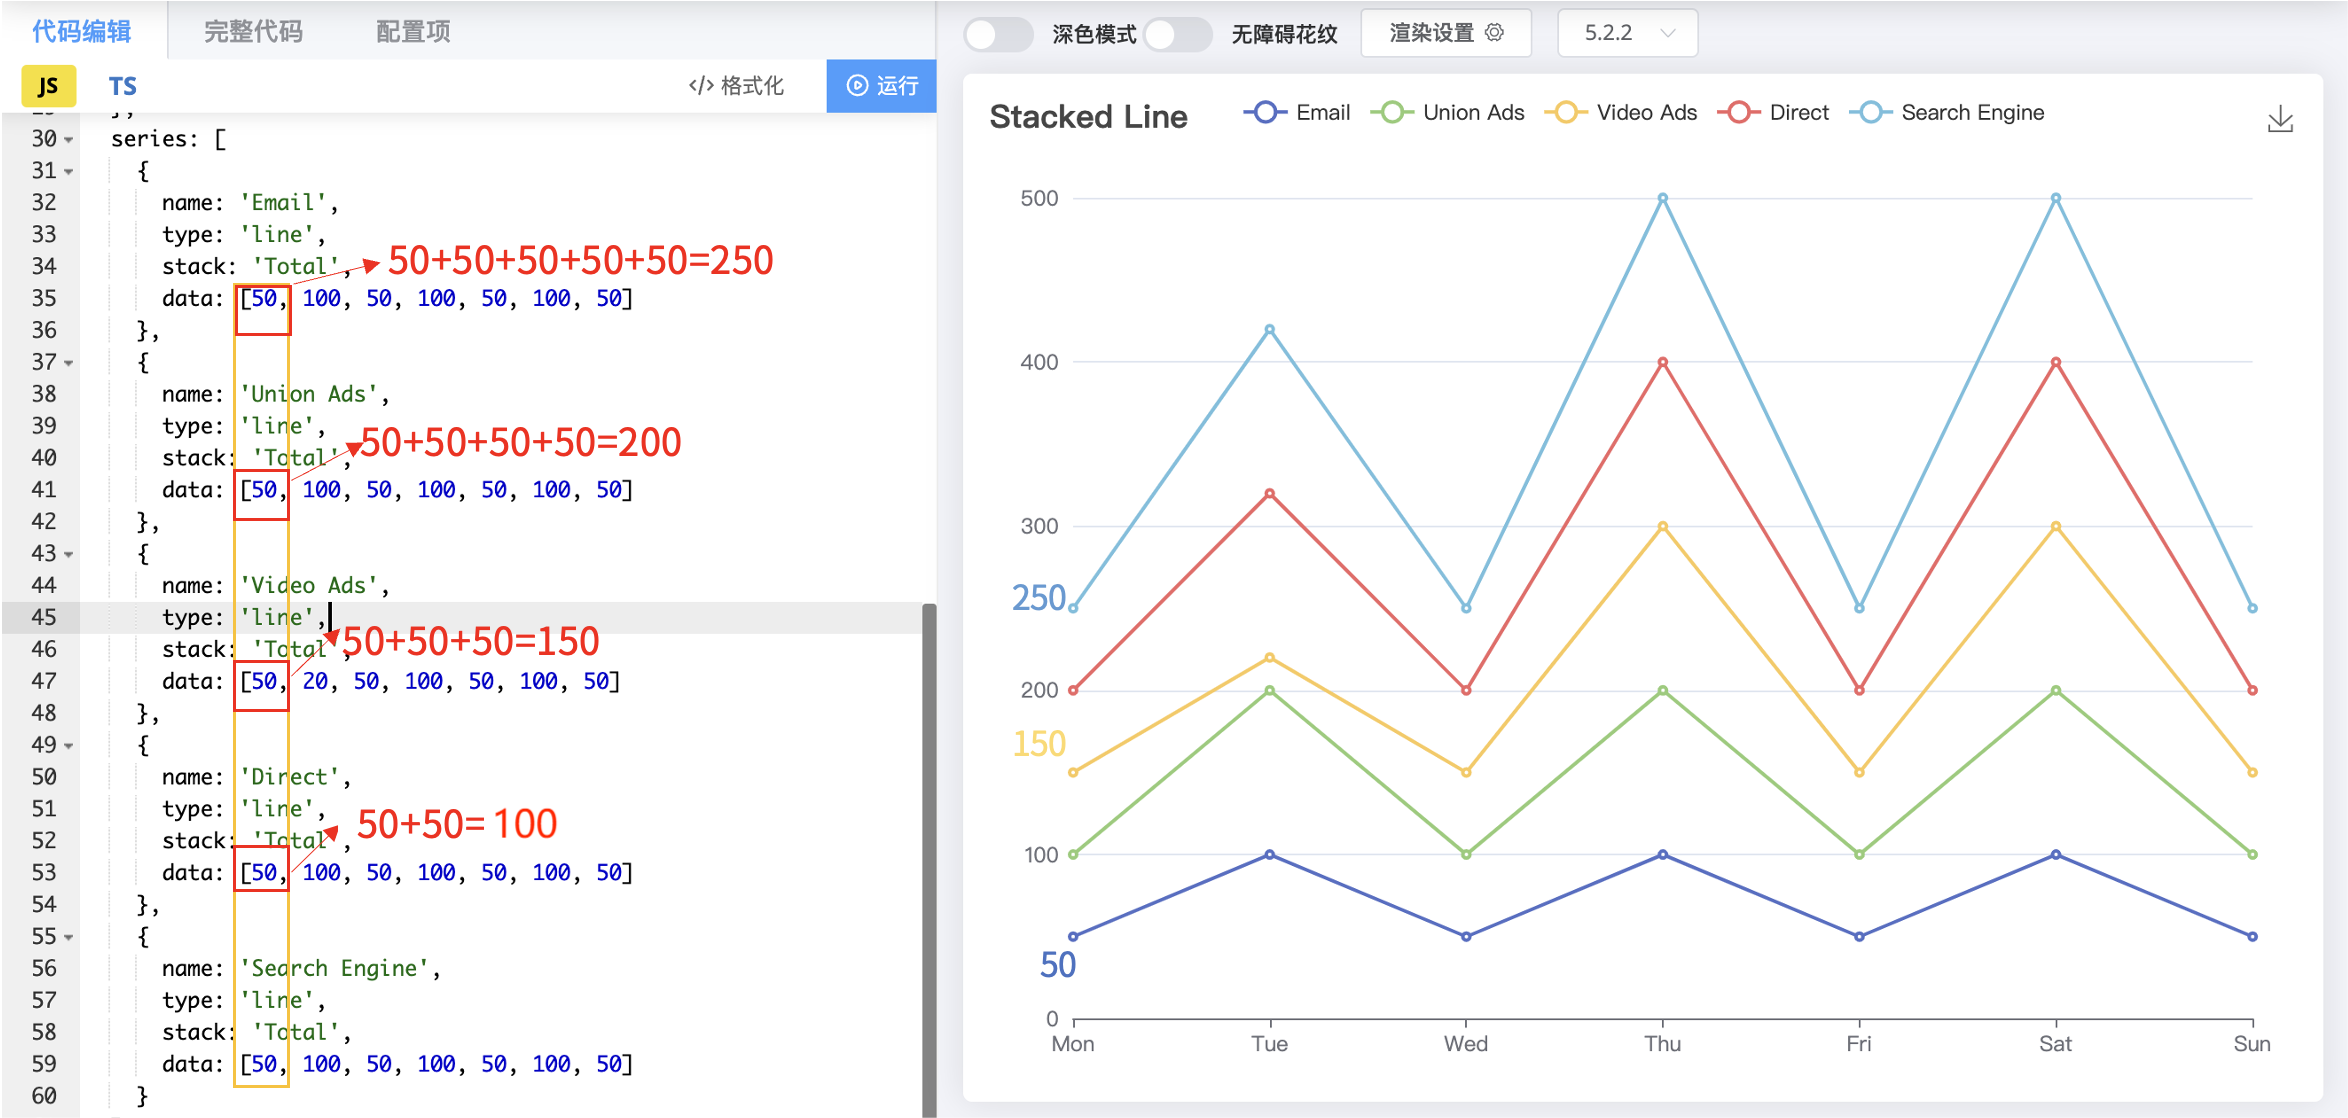Click the chart download icon
Viewport: 2348px width, 1118px height.
[2283, 117]
